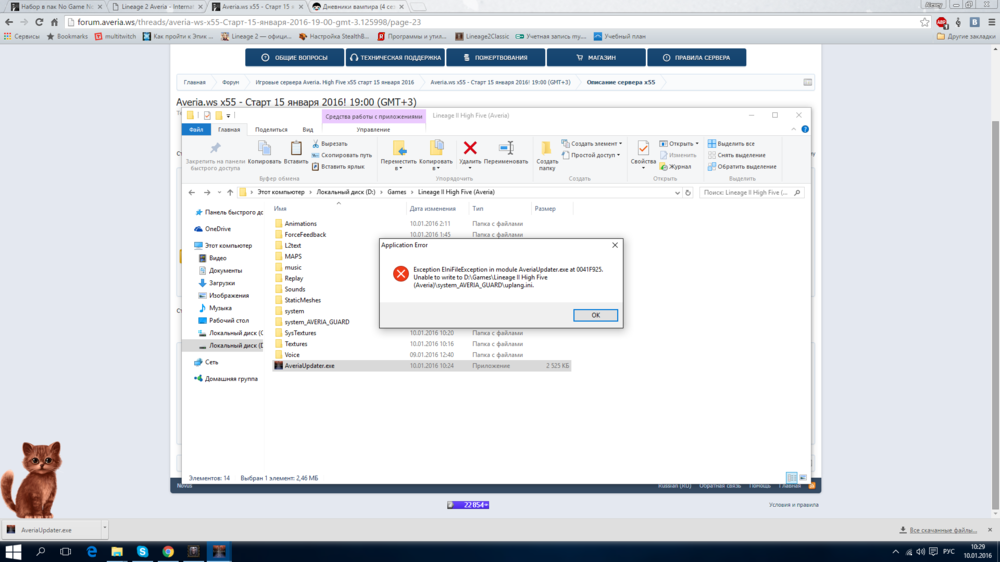Select OneDrive in the navigation pane
The width and height of the screenshot is (1000, 562).
[x=217, y=229]
